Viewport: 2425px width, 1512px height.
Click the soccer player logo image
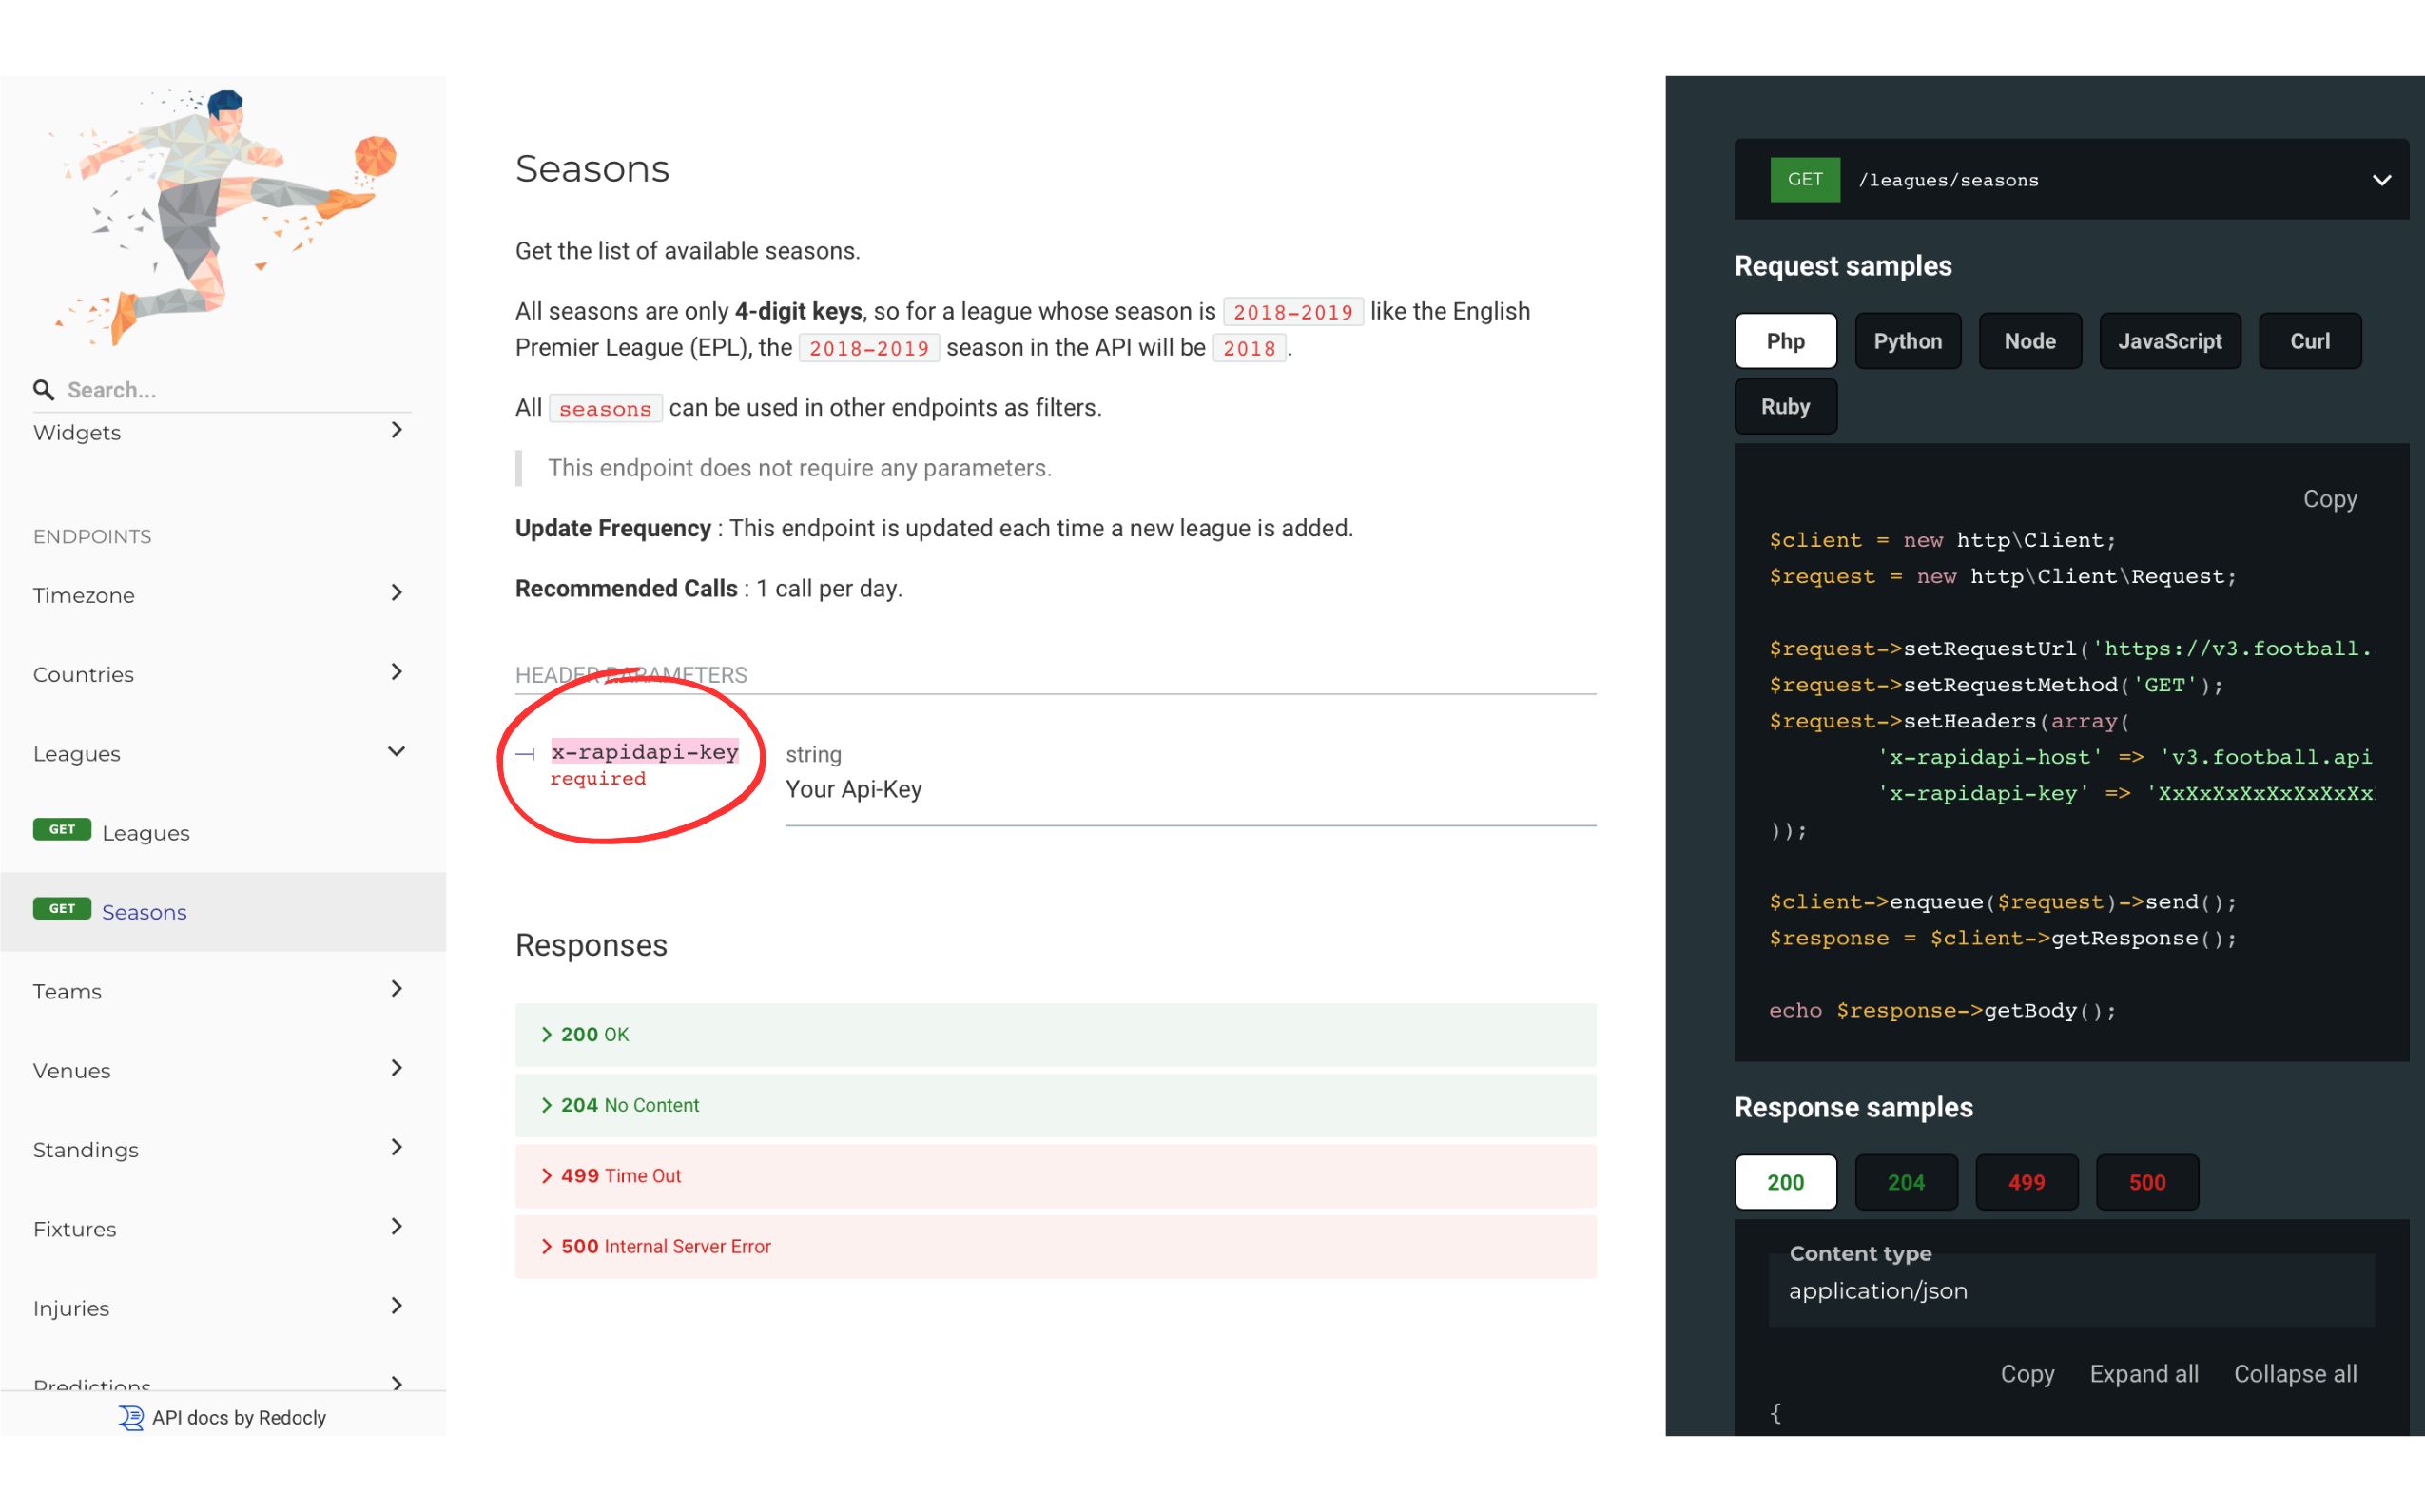pyautogui.click(x=223, y=220)
